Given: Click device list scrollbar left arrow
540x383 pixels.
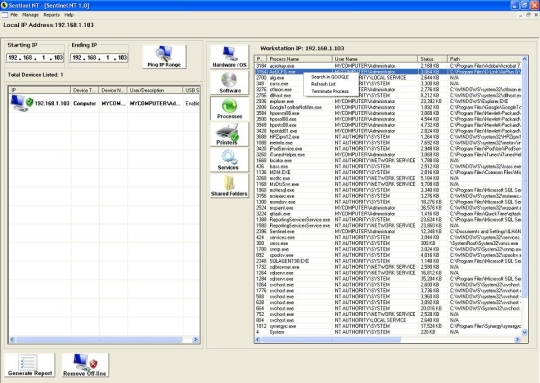Looking at the screenshot, I should (12, 340).
